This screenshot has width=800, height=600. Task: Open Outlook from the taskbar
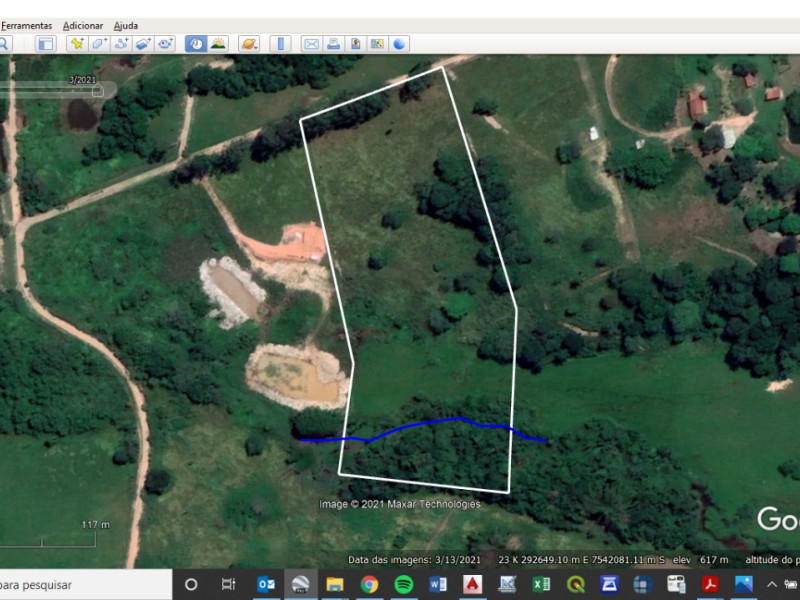[x=266, y=585]
